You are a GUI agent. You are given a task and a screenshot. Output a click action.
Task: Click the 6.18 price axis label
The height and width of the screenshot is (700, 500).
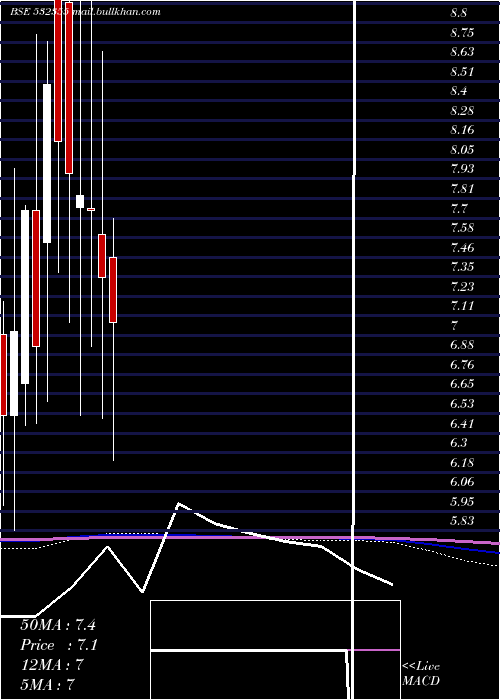(462, 462)
